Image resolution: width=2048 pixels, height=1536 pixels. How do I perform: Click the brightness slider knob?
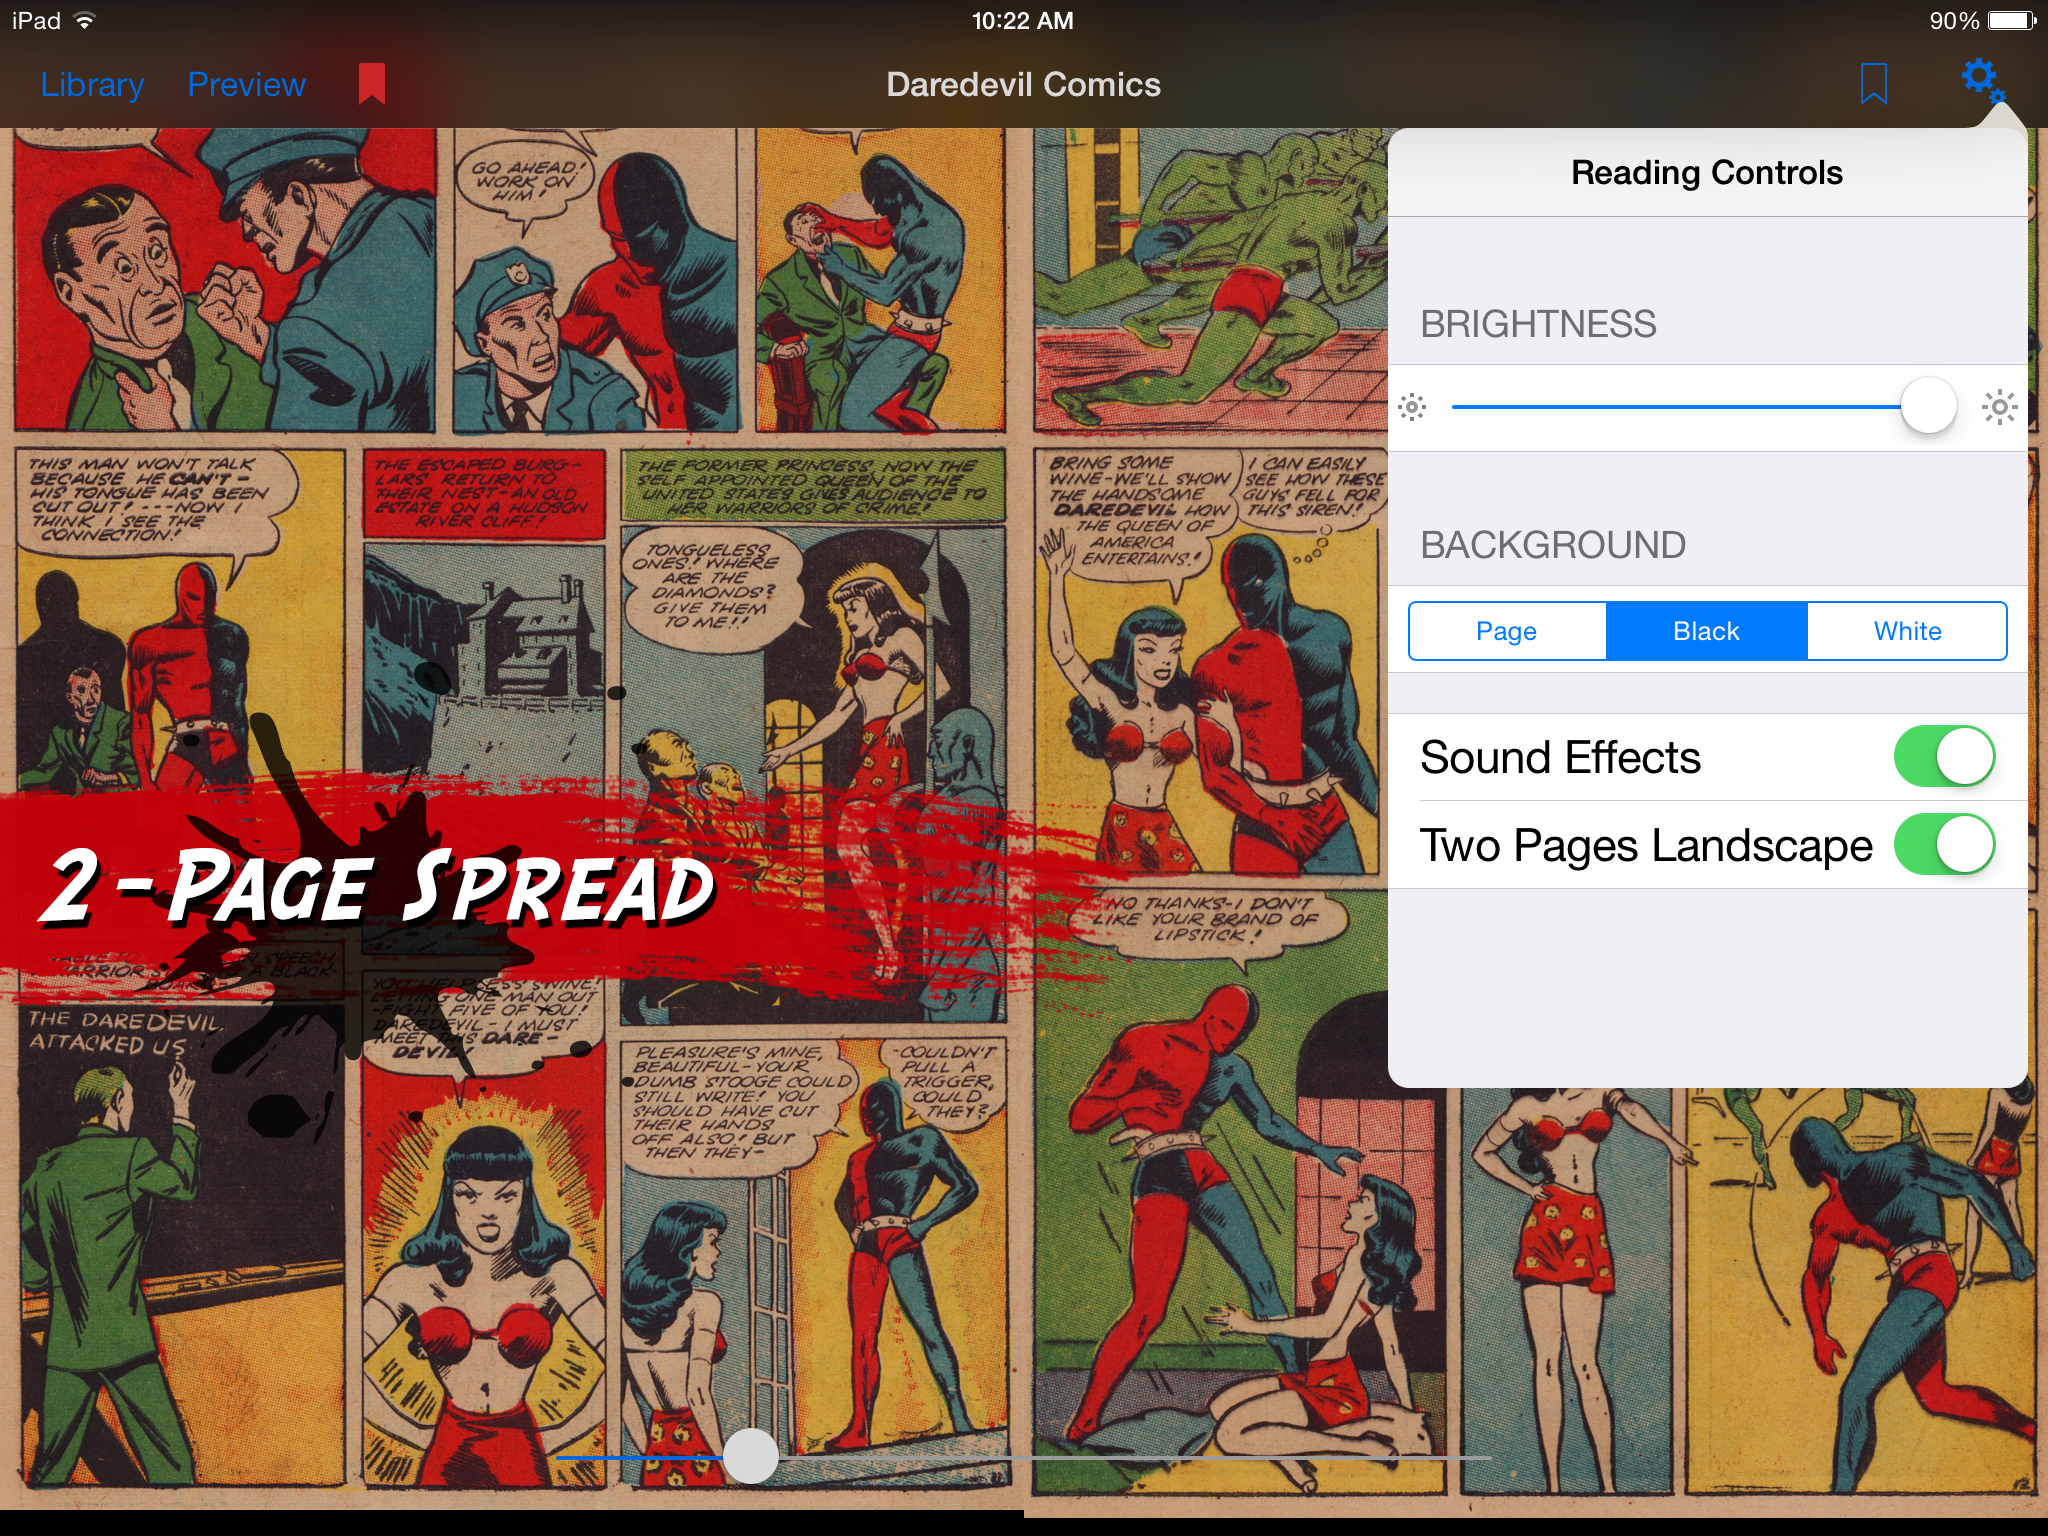[x=1928, y=406]
